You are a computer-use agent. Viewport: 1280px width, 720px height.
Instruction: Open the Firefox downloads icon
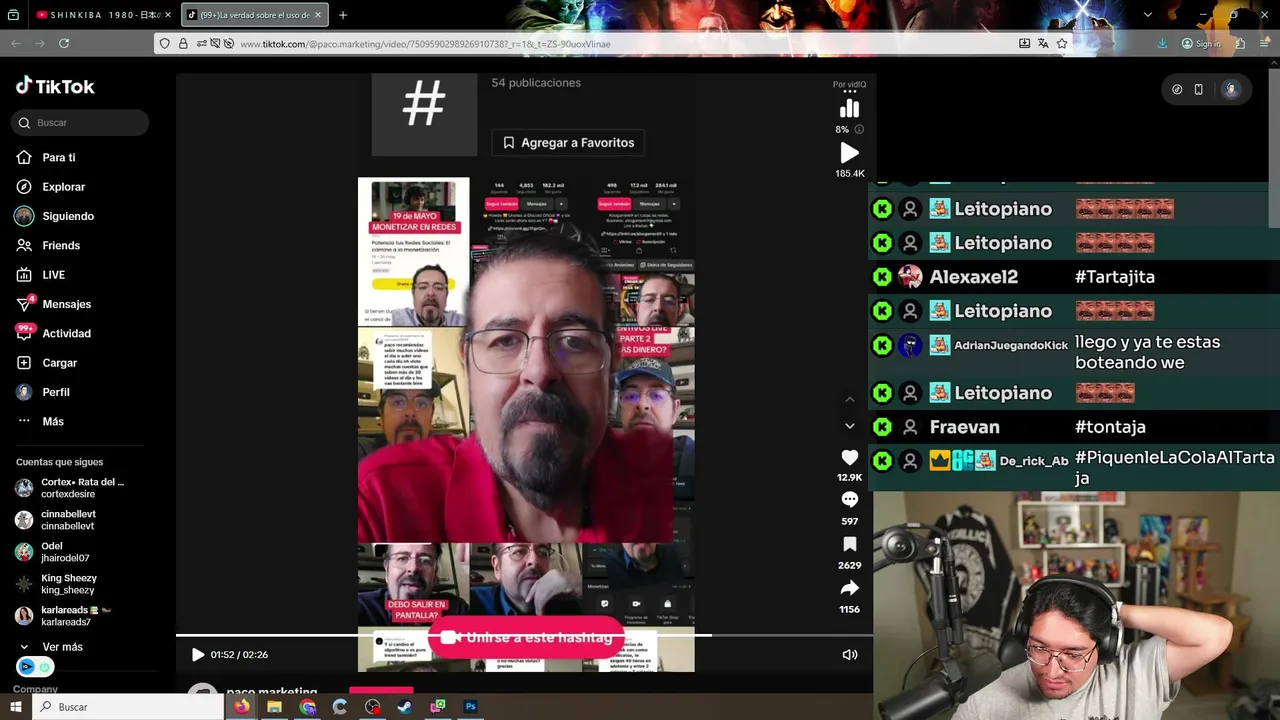tap(1162, 44)
